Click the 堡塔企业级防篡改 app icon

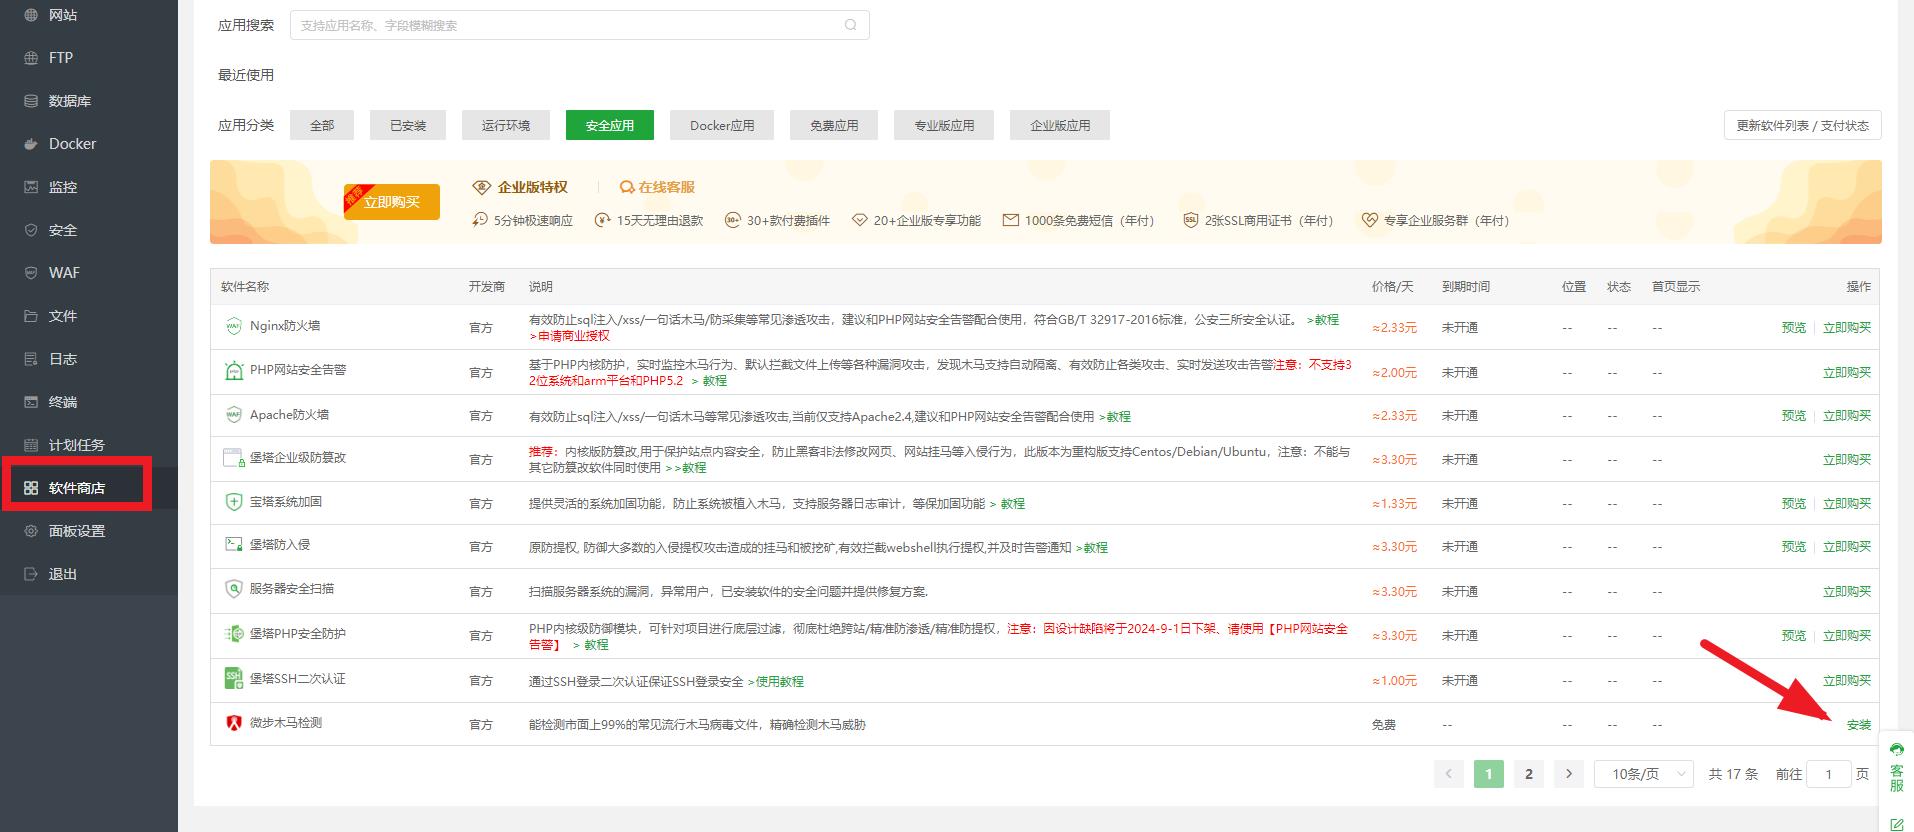[233, 458]
